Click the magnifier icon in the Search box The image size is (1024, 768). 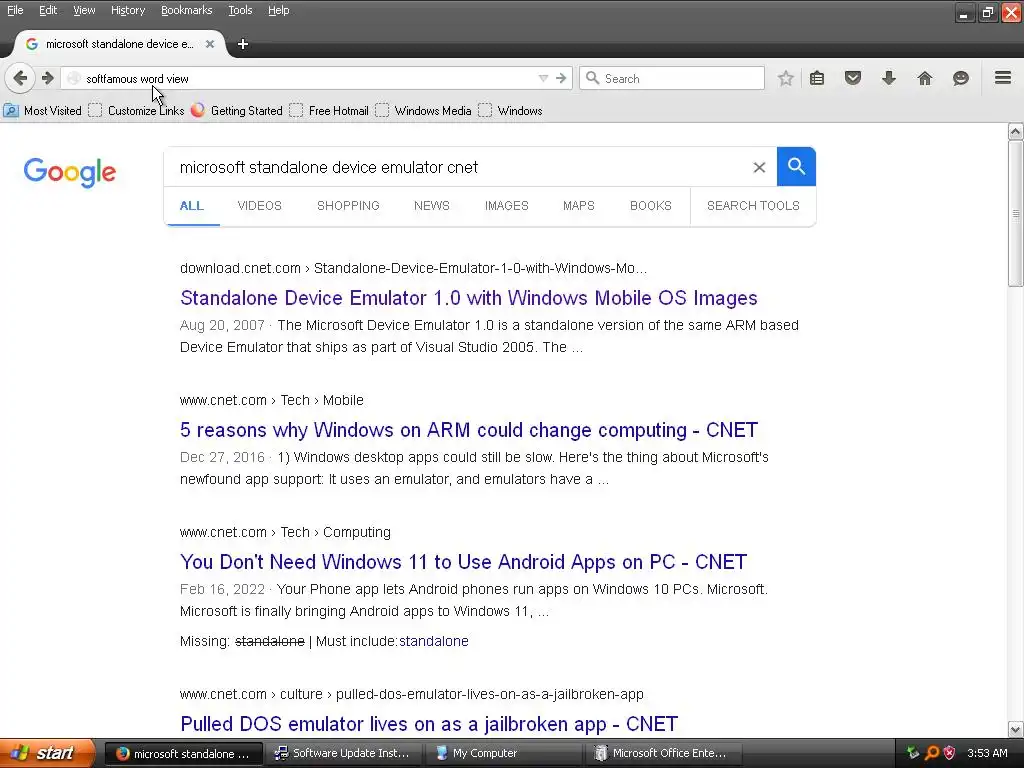pos(592,78)
